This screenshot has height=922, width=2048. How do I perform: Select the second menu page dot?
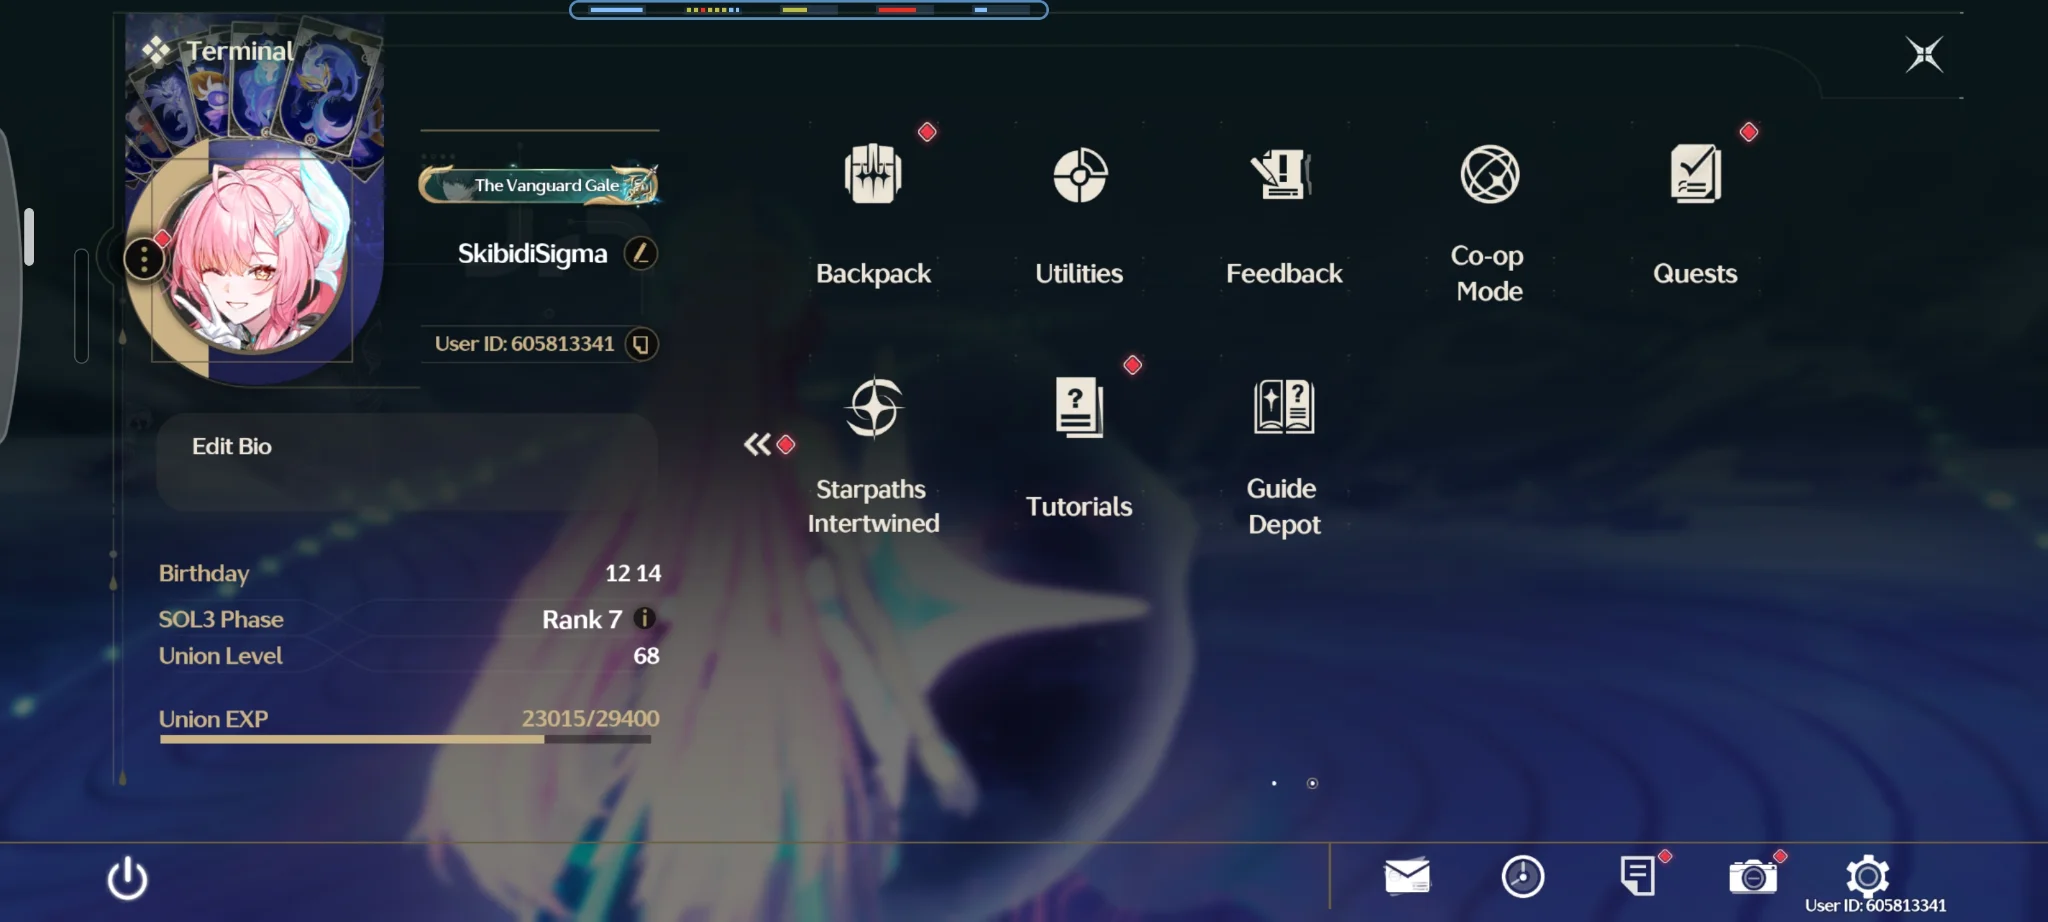[1312, 783]
